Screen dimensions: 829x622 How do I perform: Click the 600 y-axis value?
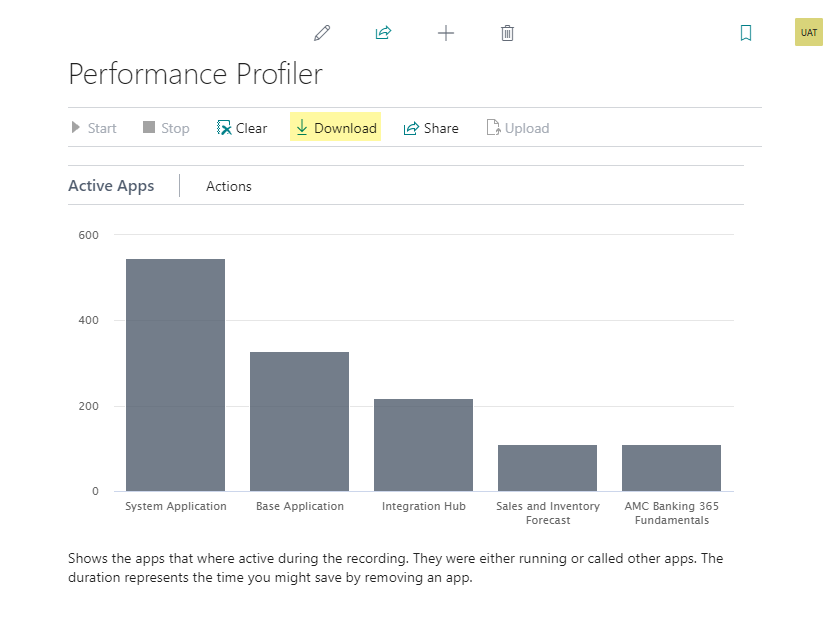pyautogui.click(x=88, y=235)
